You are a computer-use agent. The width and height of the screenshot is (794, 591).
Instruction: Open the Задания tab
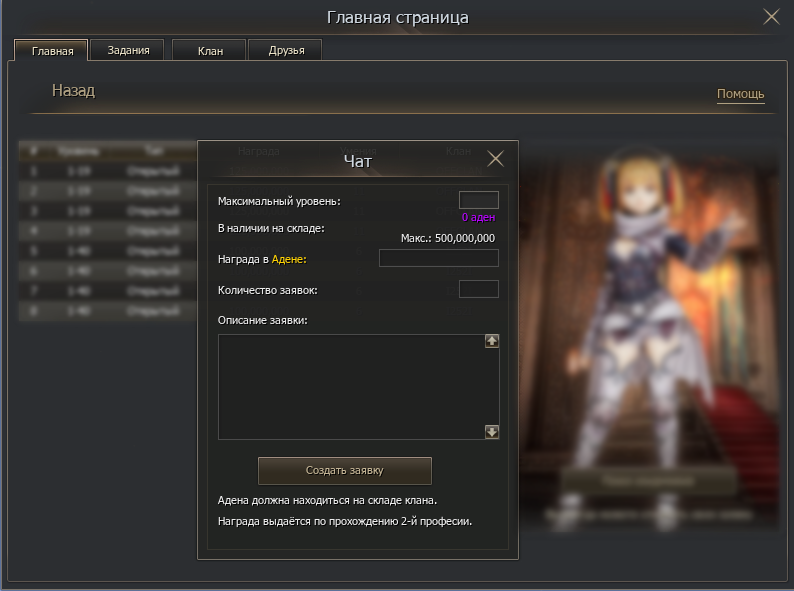[128, 50]
